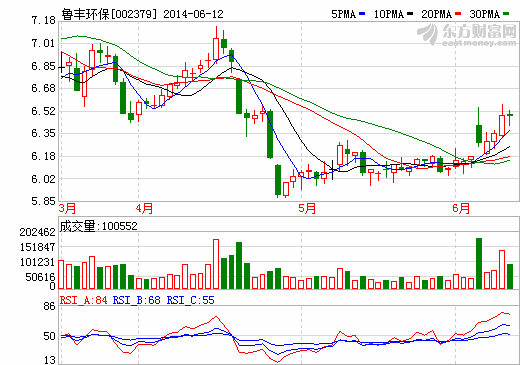This screenshot has height=365, width=520.
Task: Click the green 30PMA legend color marker
Action: coord(506,14)
